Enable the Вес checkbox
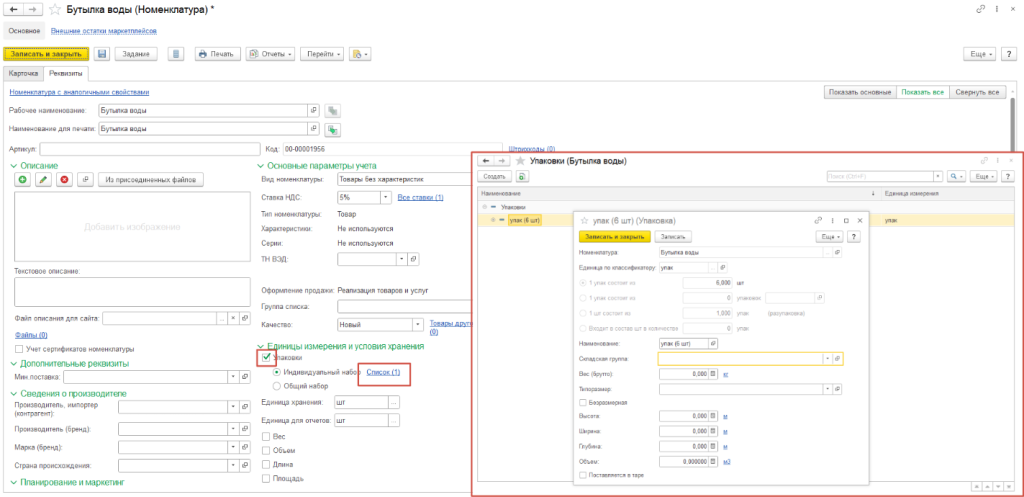Image resolution: width=1024 pixels, height=497 pixels. [x=265, y=436]
